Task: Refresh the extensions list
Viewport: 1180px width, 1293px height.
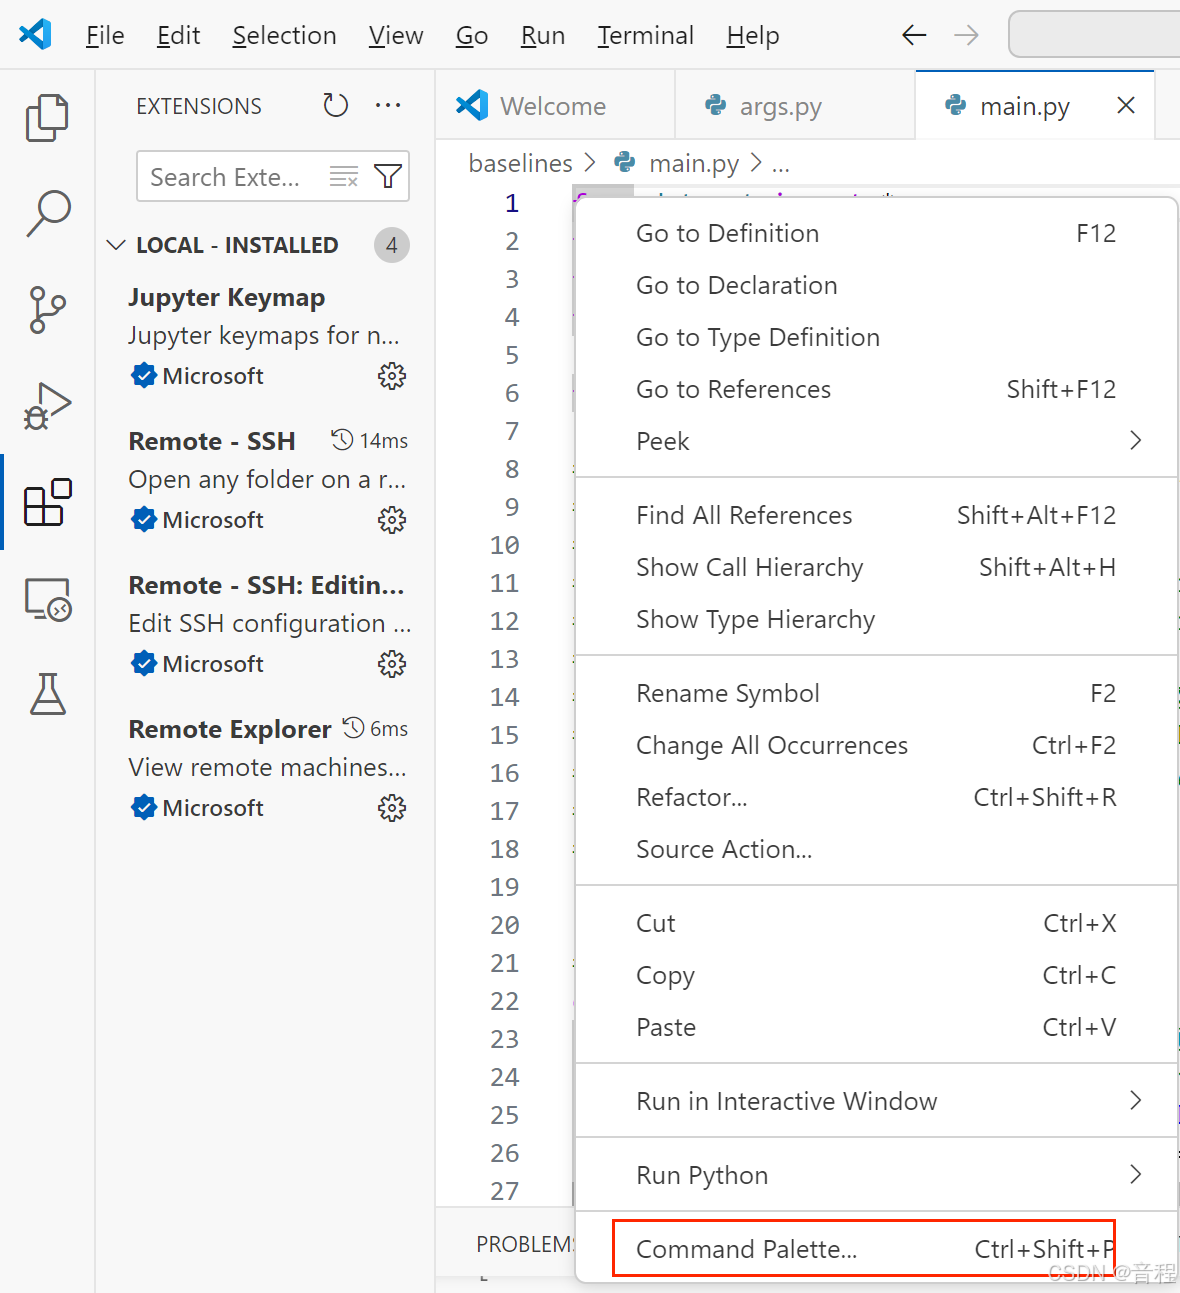Action: (336, 106)
